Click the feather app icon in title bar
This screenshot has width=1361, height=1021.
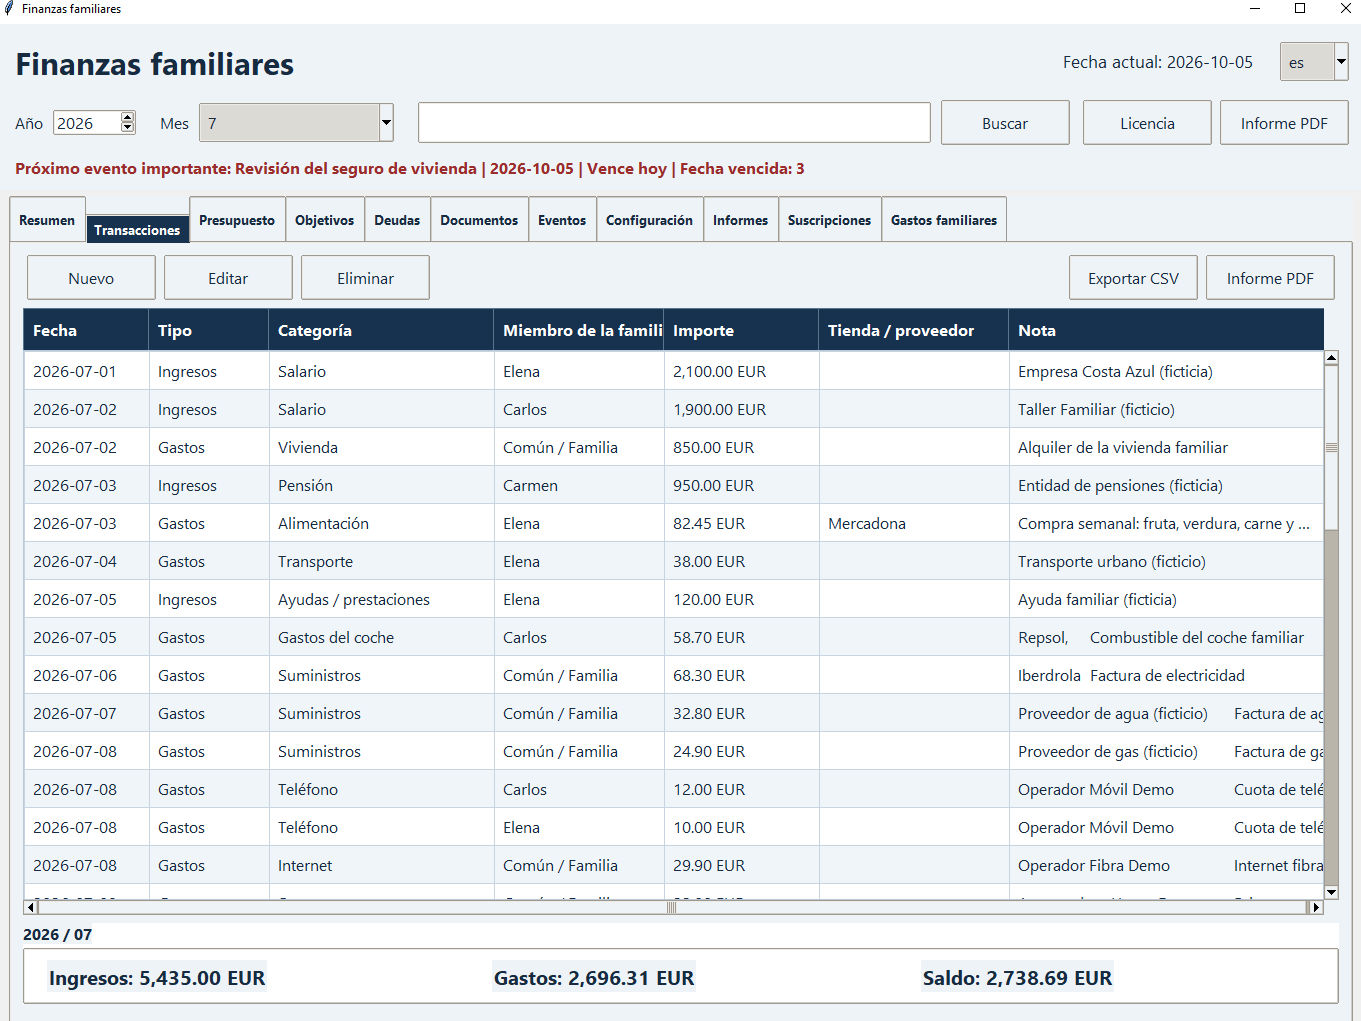[9, 9]
